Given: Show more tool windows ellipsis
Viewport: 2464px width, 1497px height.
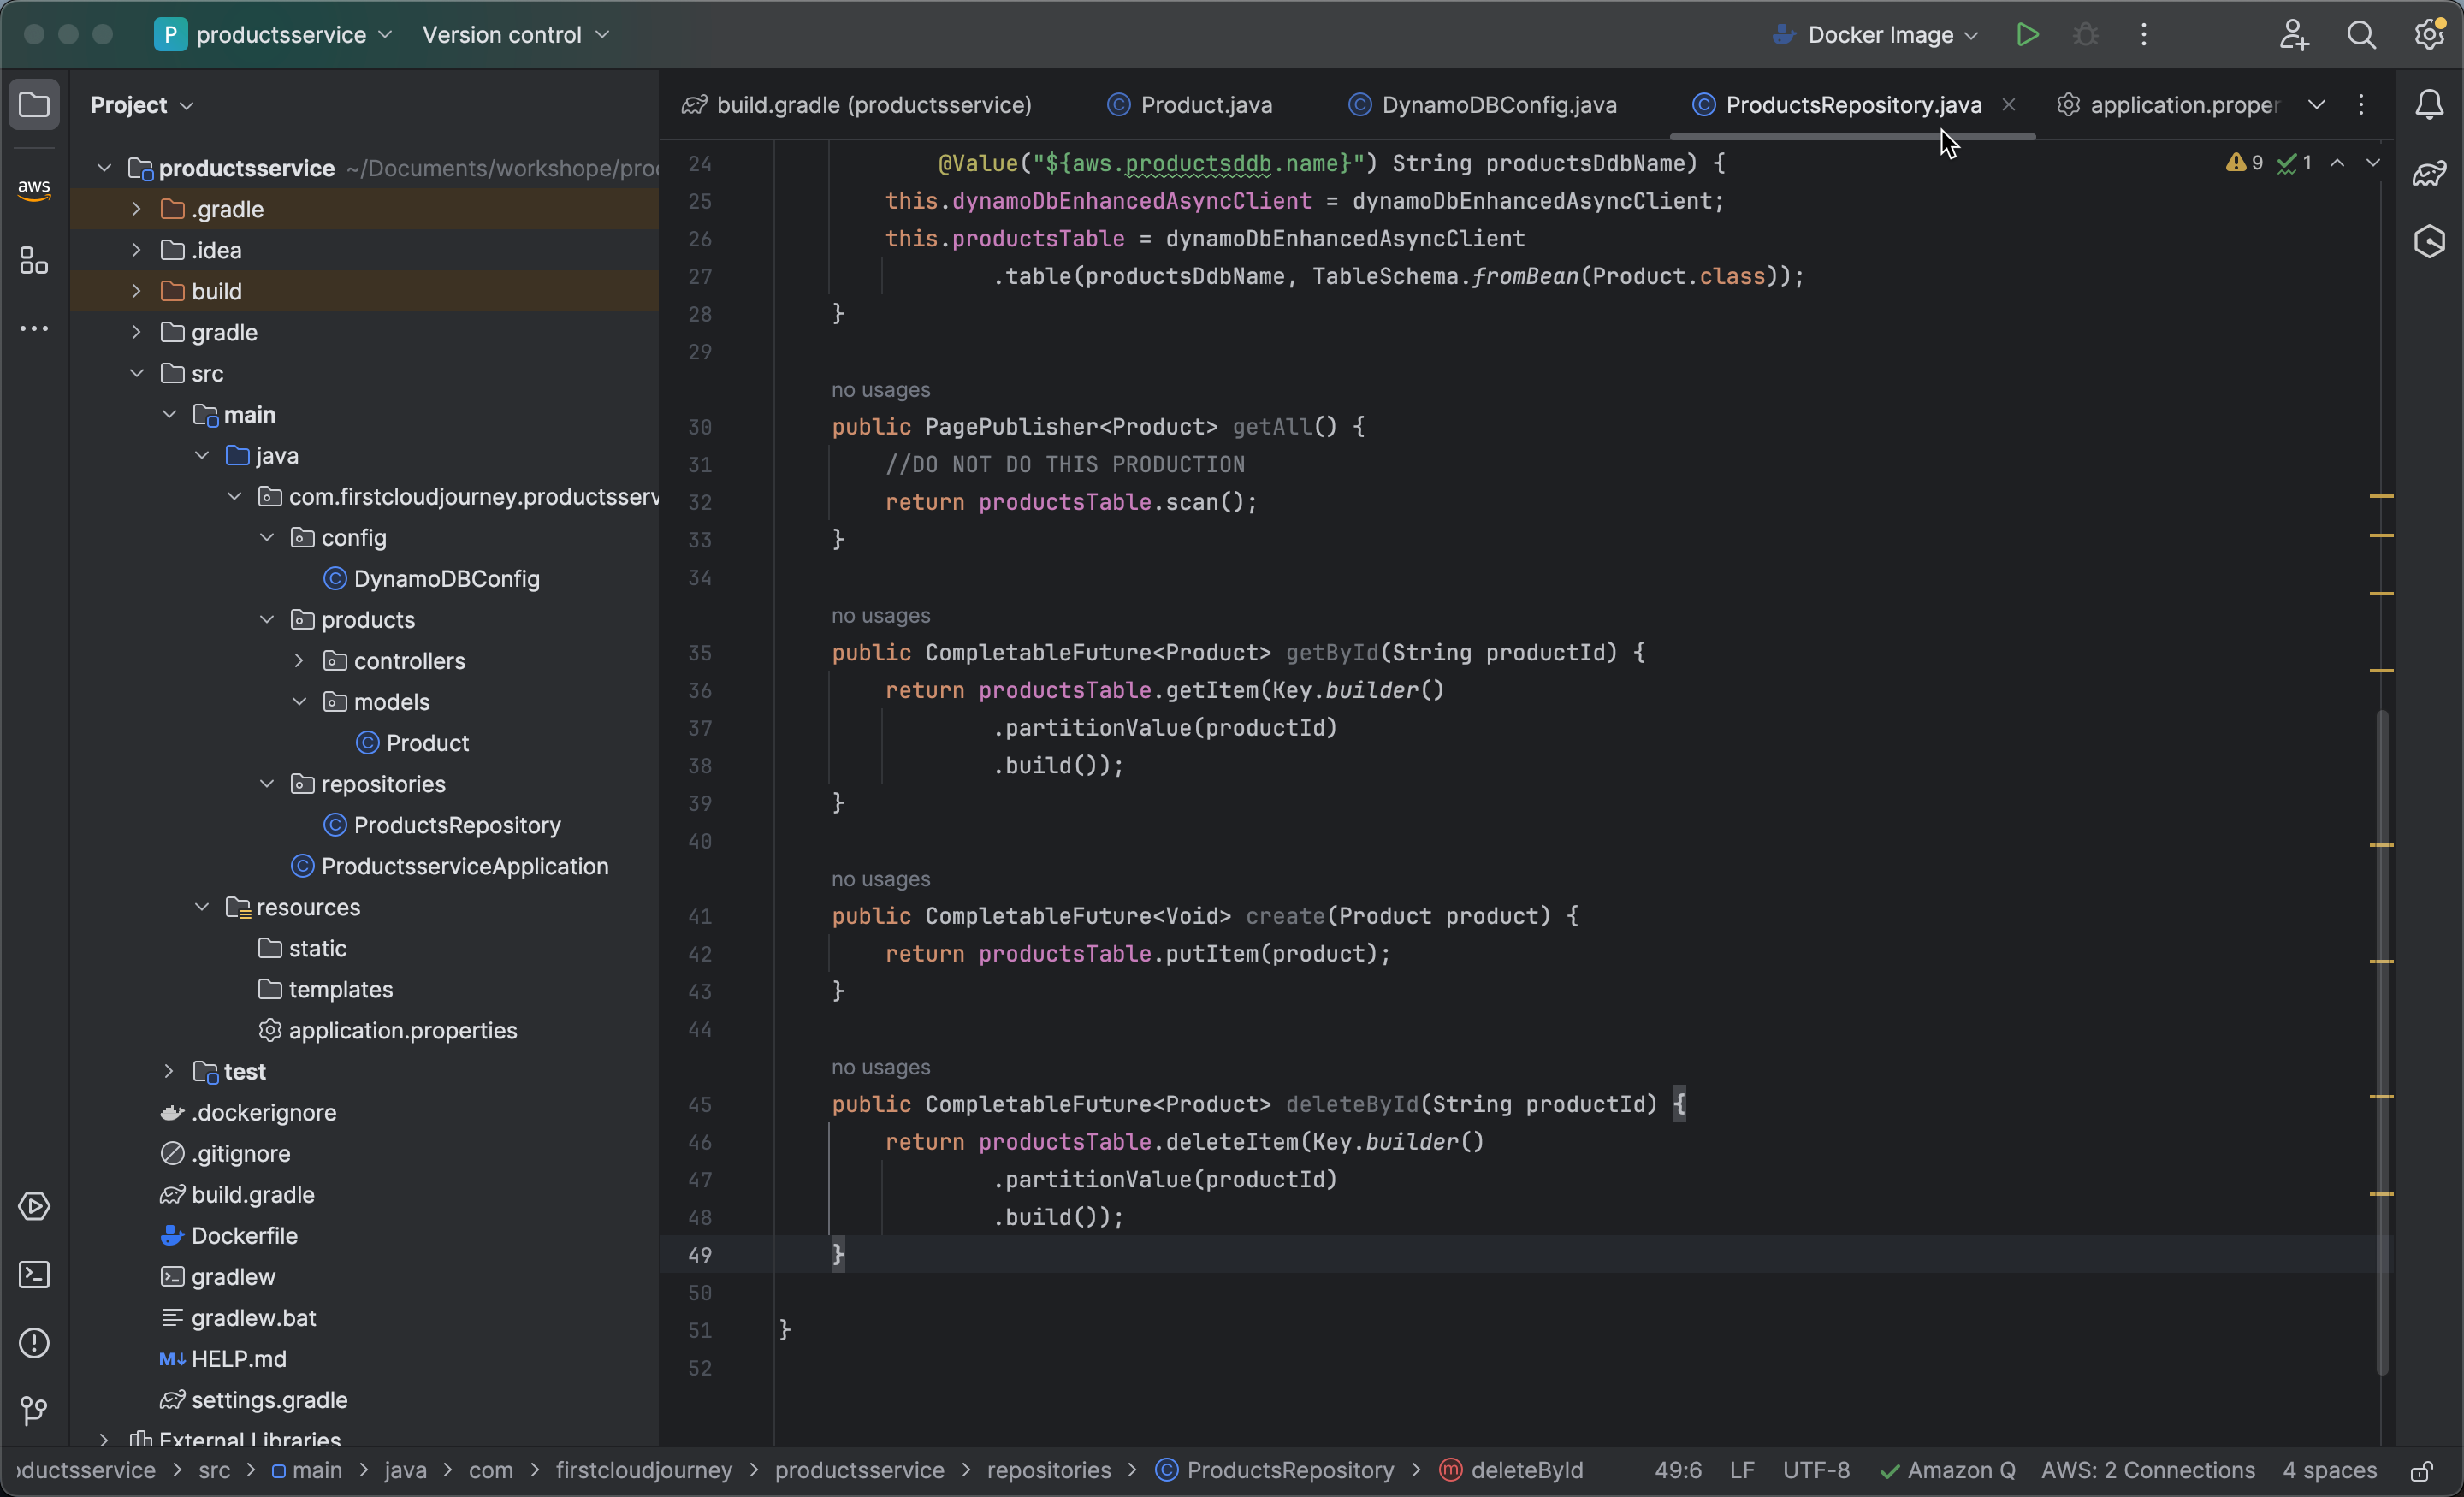Looking at the screenshot, I should point(34,329).
